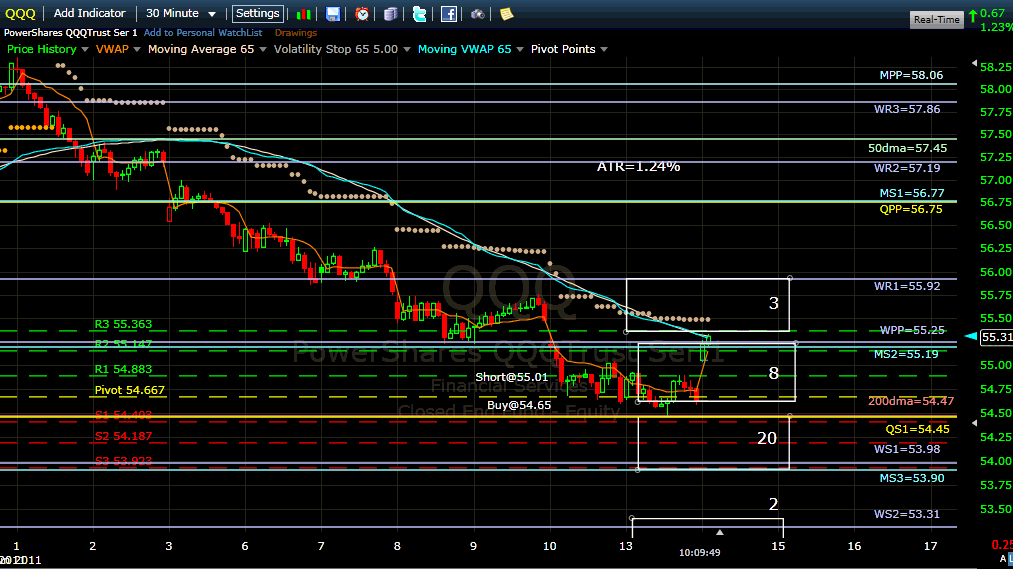
Task: Expand the 30 Minute timeframe dropdown
Action: click(179, 13)
